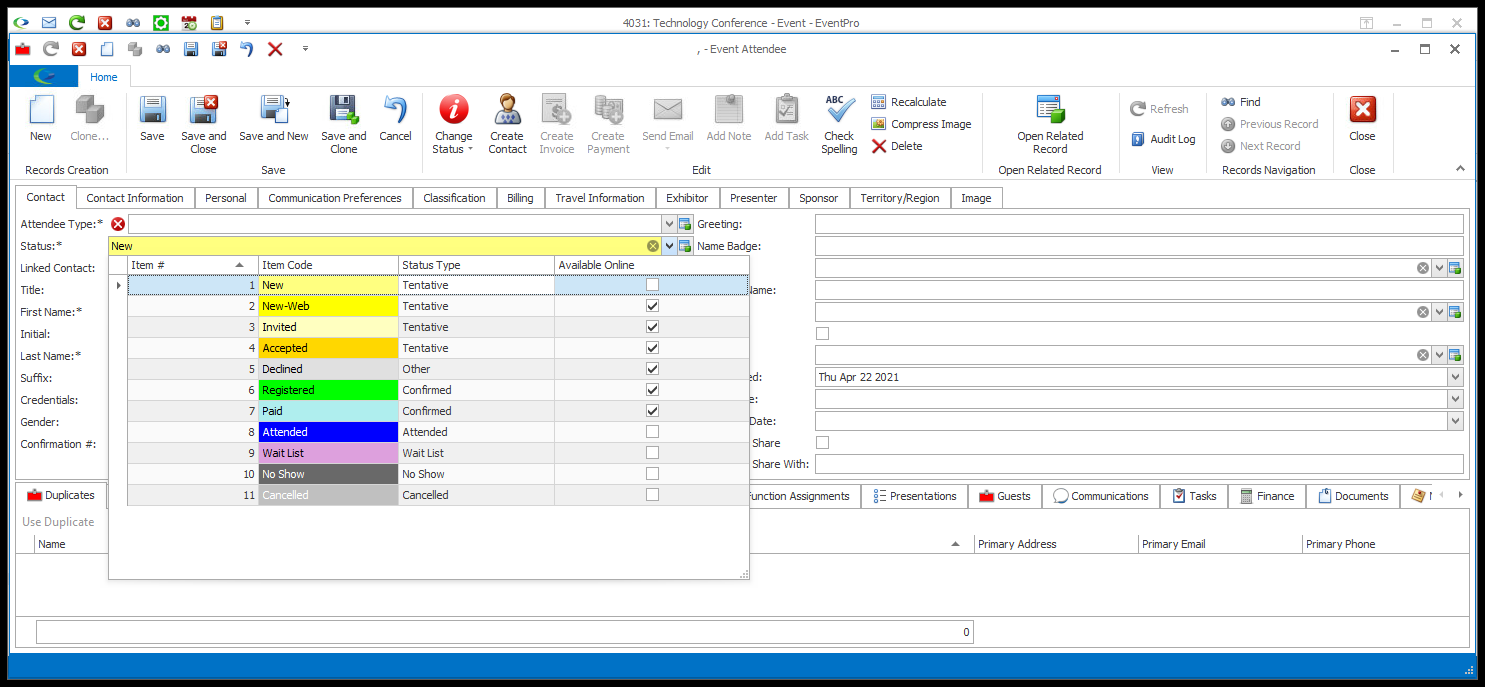Screen dimensions: 1485x687
Task: Open the Communication Preferences tab
Action: pos(335,198)
